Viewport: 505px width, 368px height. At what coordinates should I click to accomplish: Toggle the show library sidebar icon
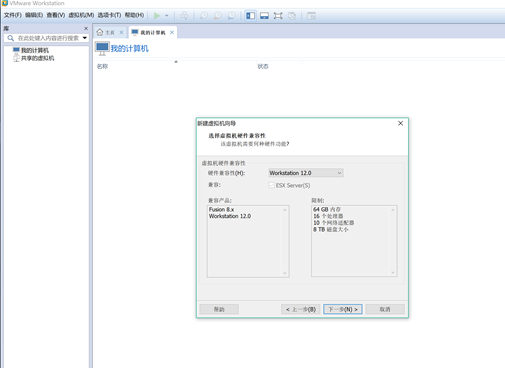[x=250, y=16]
